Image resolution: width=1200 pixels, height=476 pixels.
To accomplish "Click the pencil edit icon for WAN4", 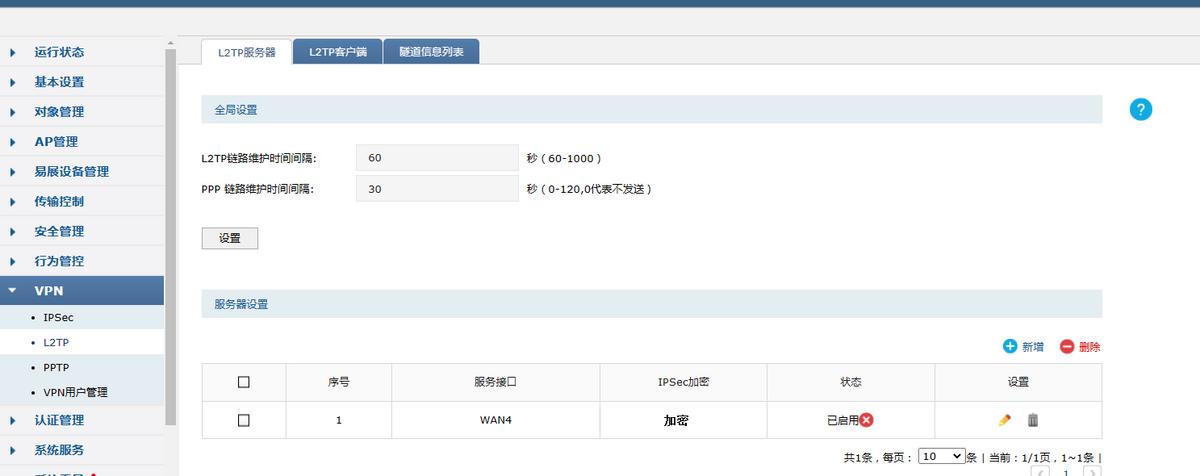I will (1004, 420).
